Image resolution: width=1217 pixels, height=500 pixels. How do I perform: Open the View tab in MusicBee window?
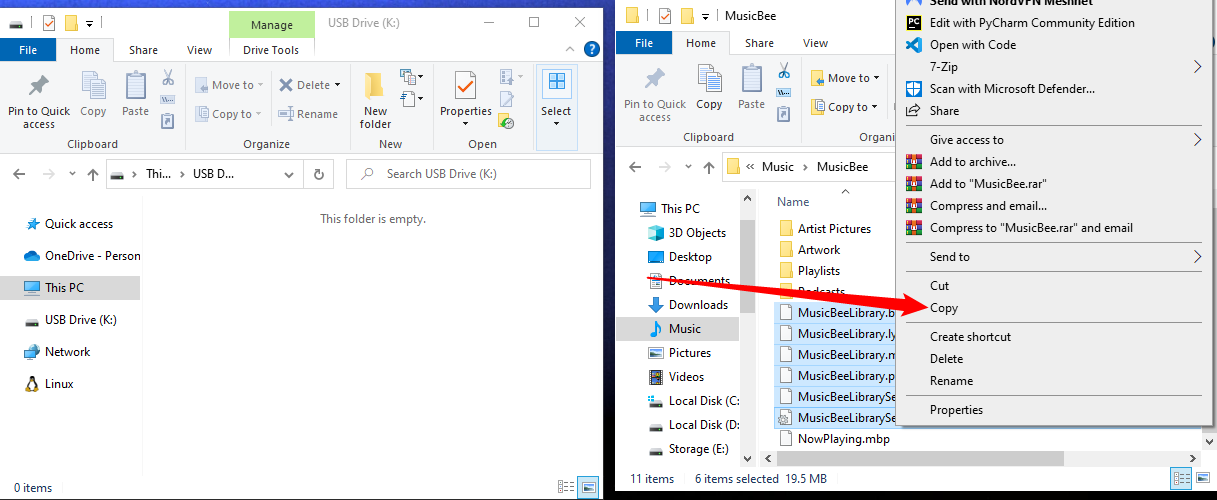tap(816, 43)
